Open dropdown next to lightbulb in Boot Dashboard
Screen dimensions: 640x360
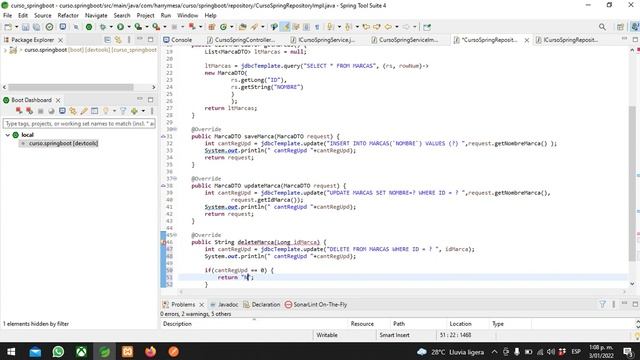pyautogui.click(x=114, y=111)
